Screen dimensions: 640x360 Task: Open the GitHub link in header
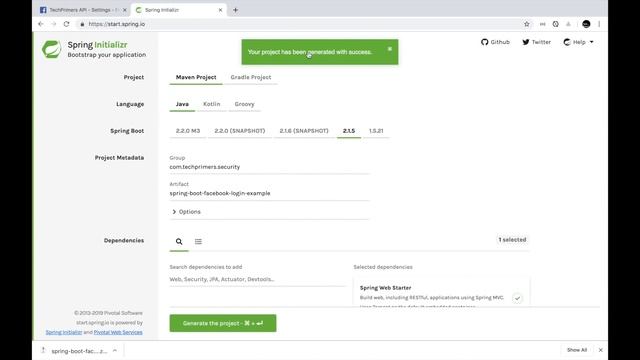[x=495, y=42]
